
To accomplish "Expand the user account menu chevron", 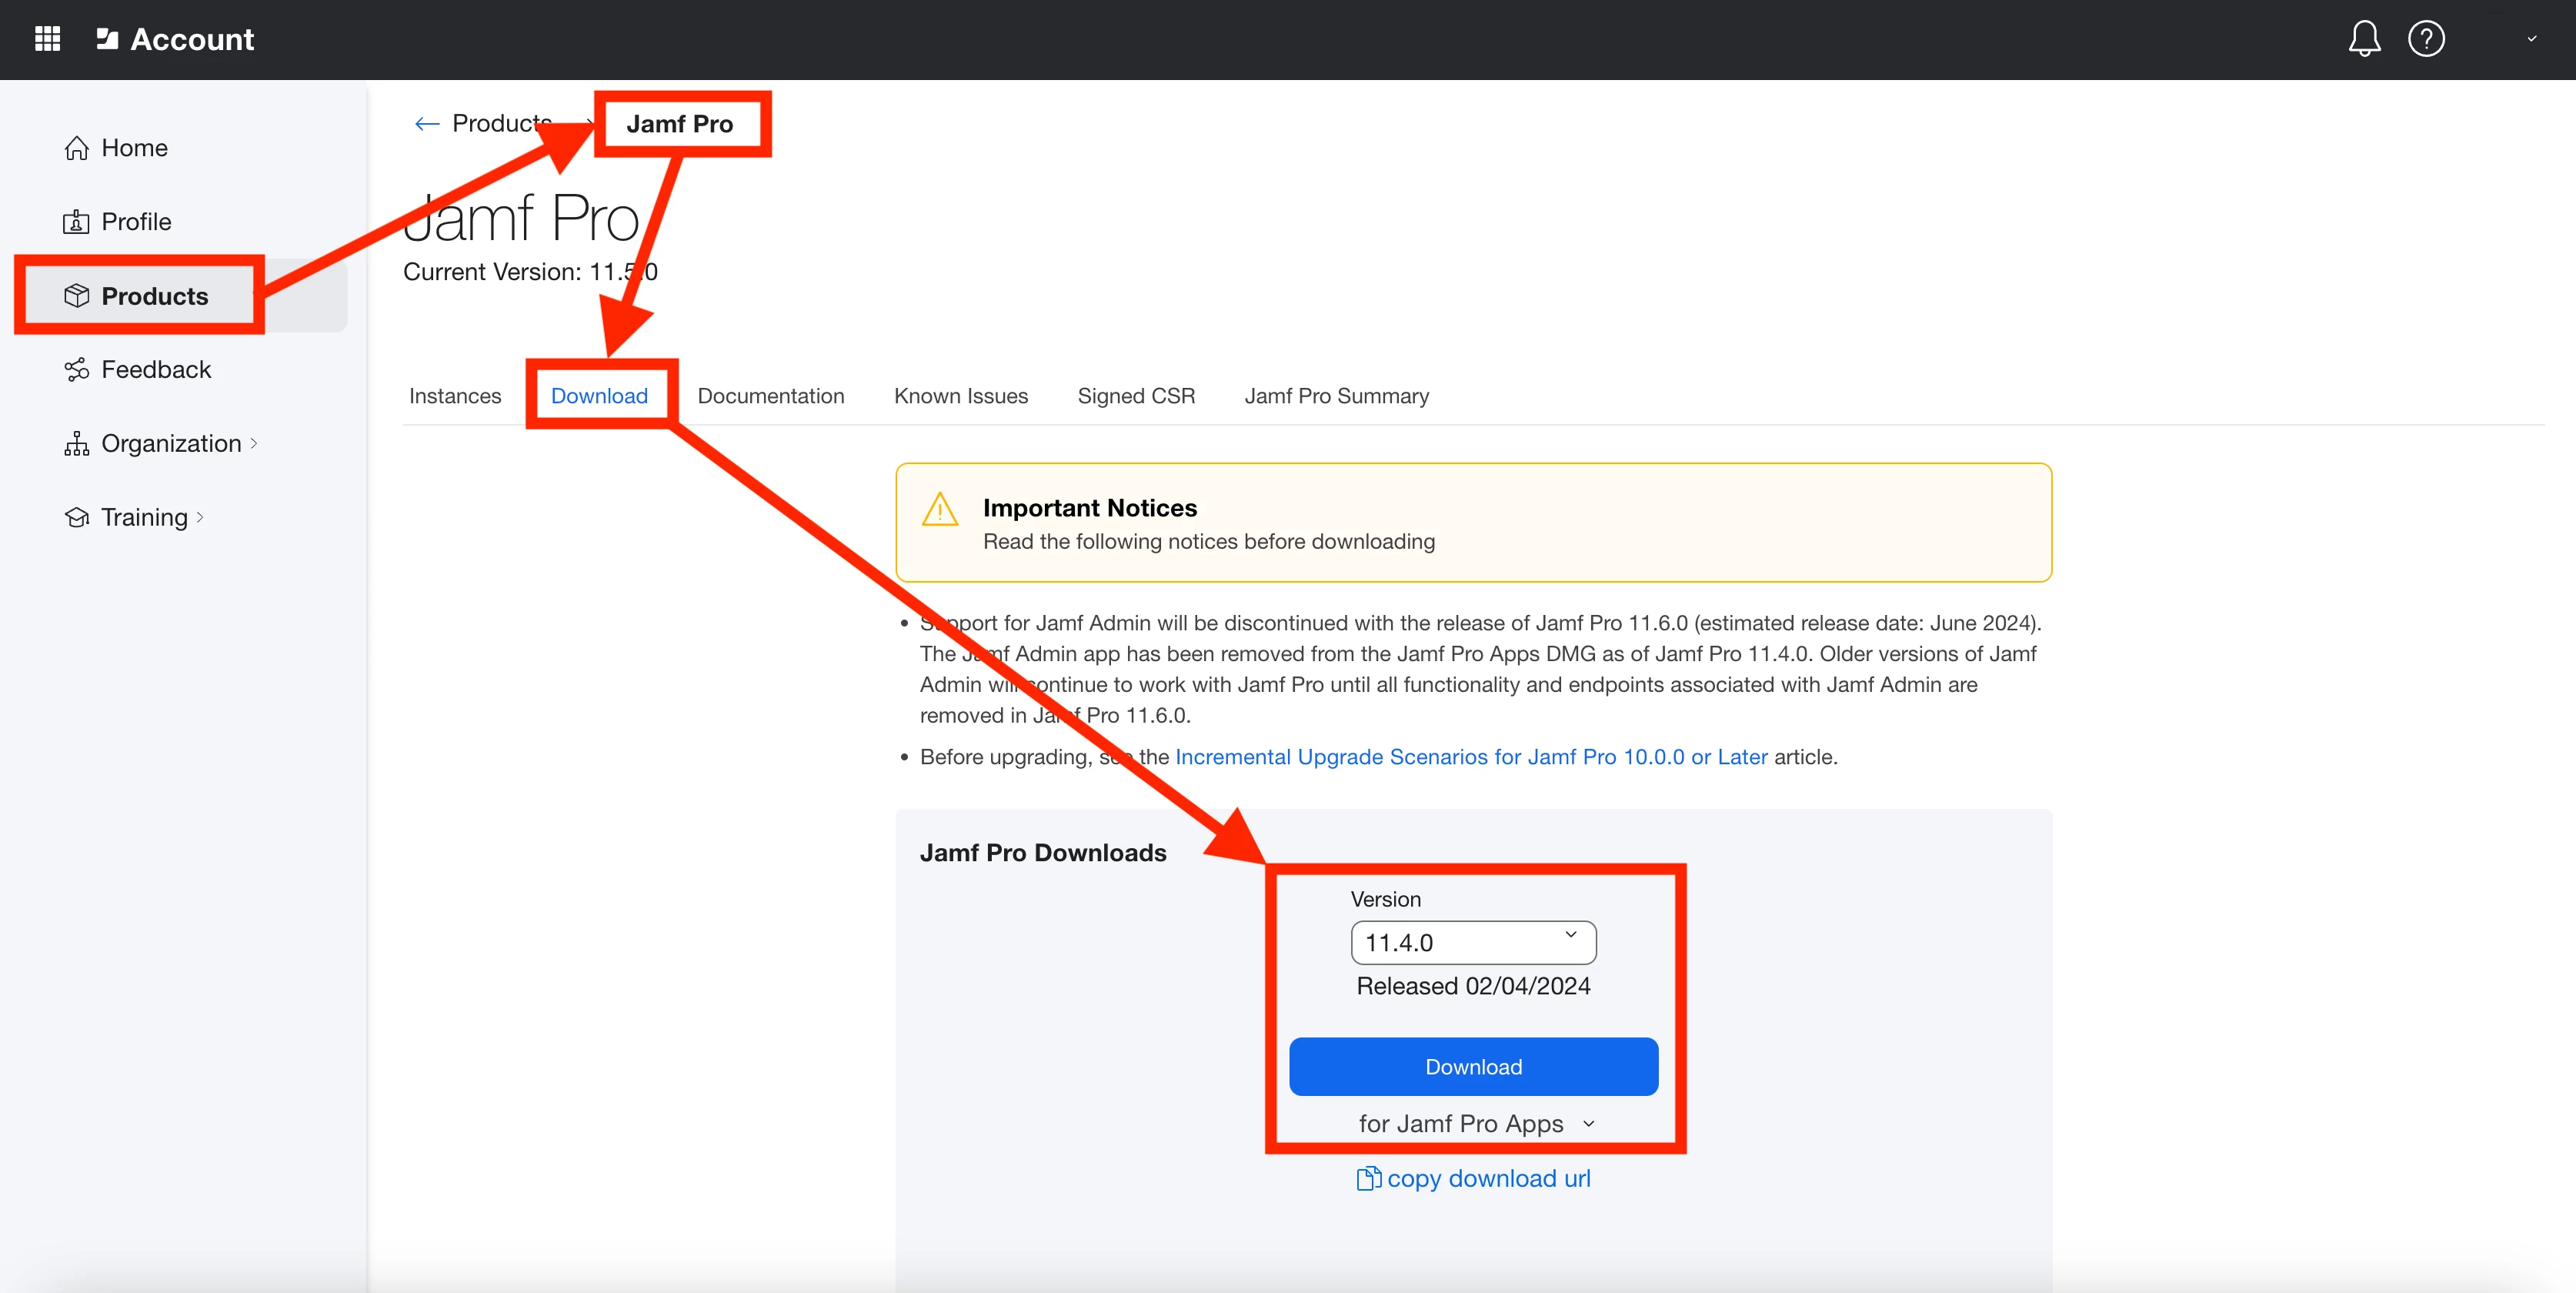I will [2532, 39].
